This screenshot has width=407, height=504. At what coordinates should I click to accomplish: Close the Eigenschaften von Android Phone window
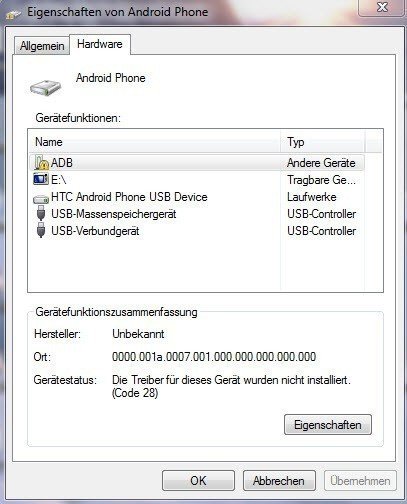click(x=382, y=7)
